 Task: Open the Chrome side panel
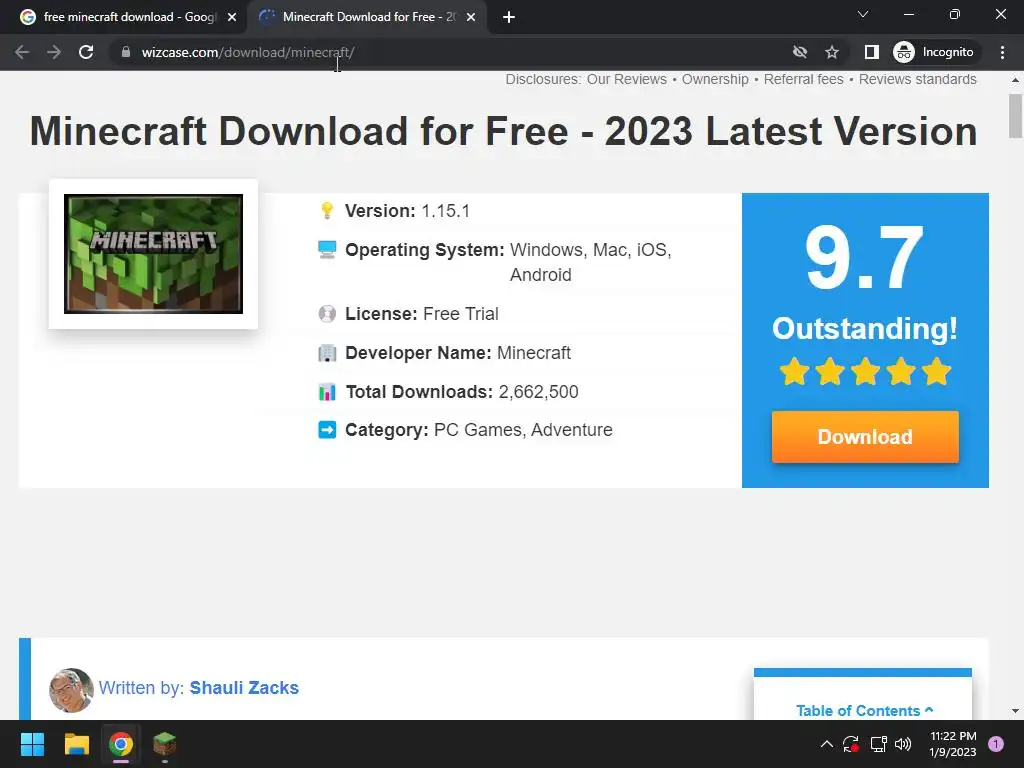click(871, 52)
